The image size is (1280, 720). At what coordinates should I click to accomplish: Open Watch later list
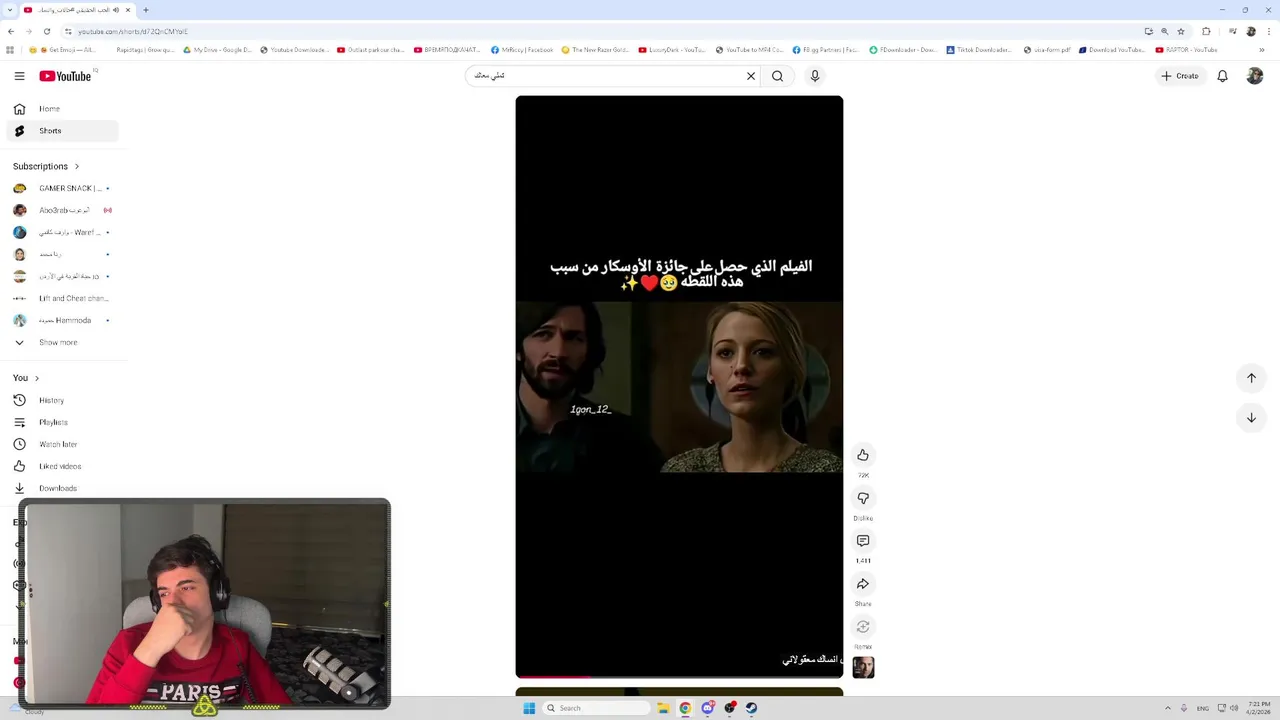coord(62,444)
